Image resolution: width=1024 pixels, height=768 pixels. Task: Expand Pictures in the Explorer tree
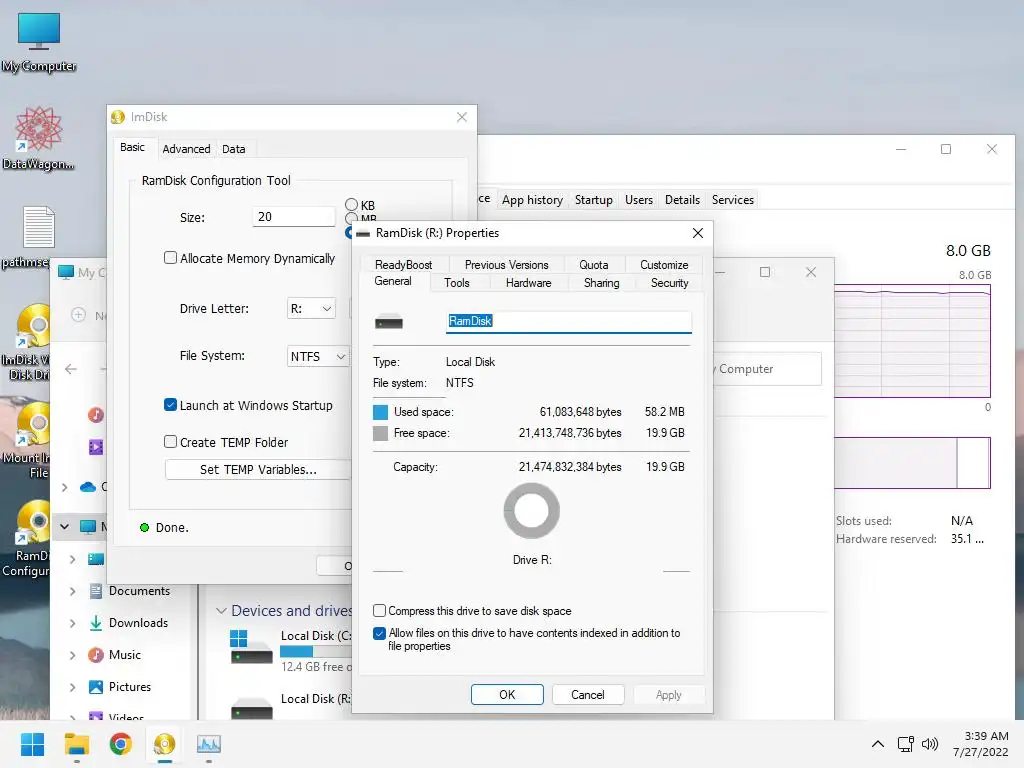72,687
